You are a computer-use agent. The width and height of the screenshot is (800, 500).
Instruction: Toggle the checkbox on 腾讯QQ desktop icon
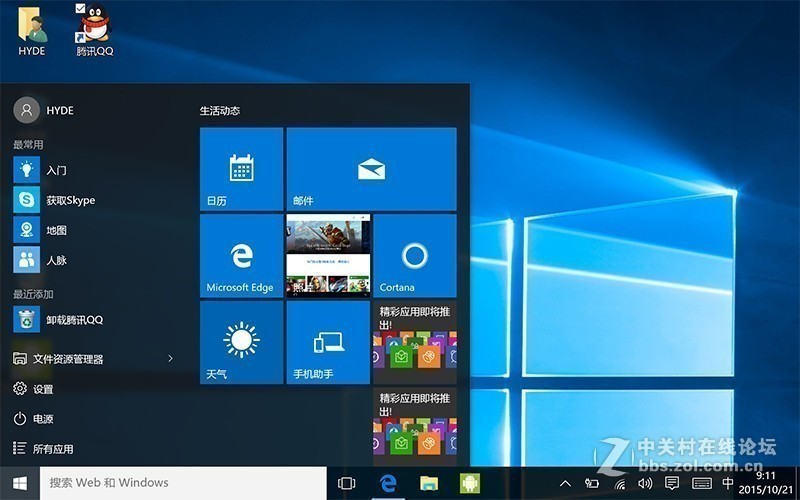tap(81, 9)
